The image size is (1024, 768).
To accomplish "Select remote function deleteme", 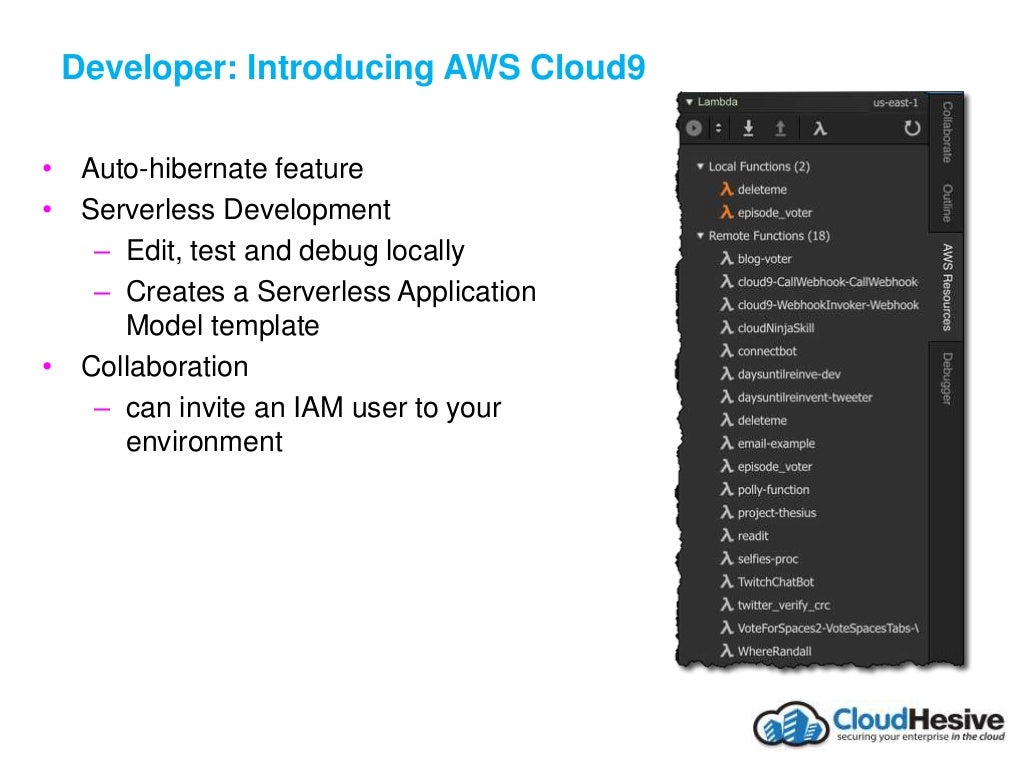I will click(x=762, y=421).
